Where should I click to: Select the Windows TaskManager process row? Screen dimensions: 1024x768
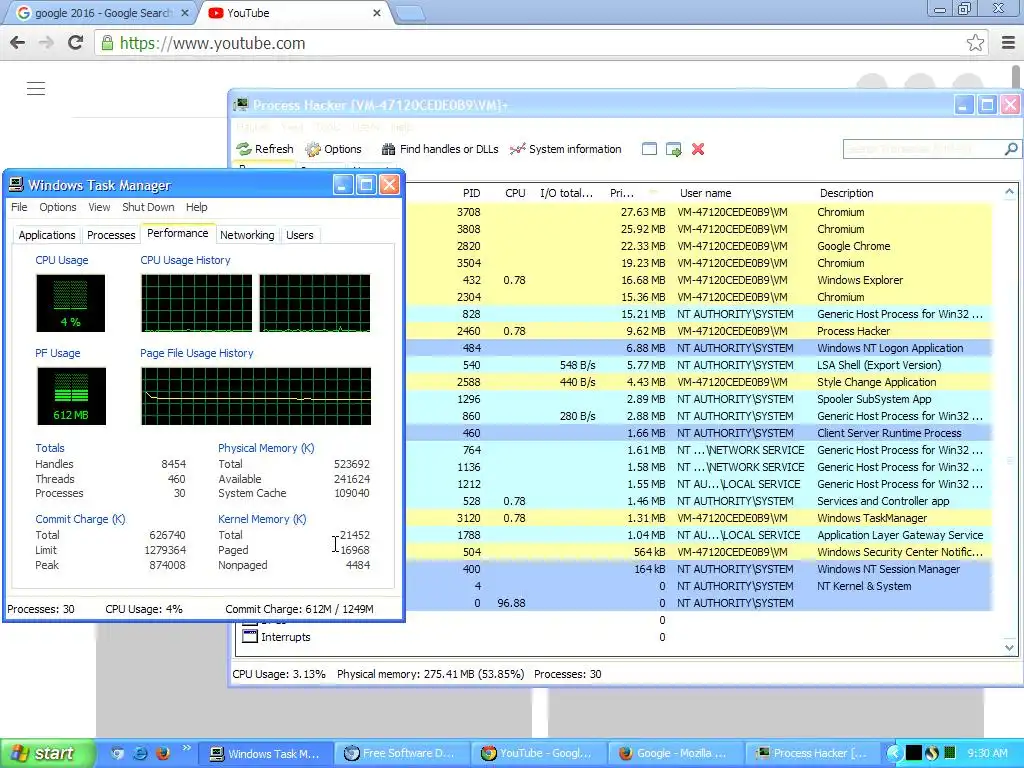click(x=697, y=518)
